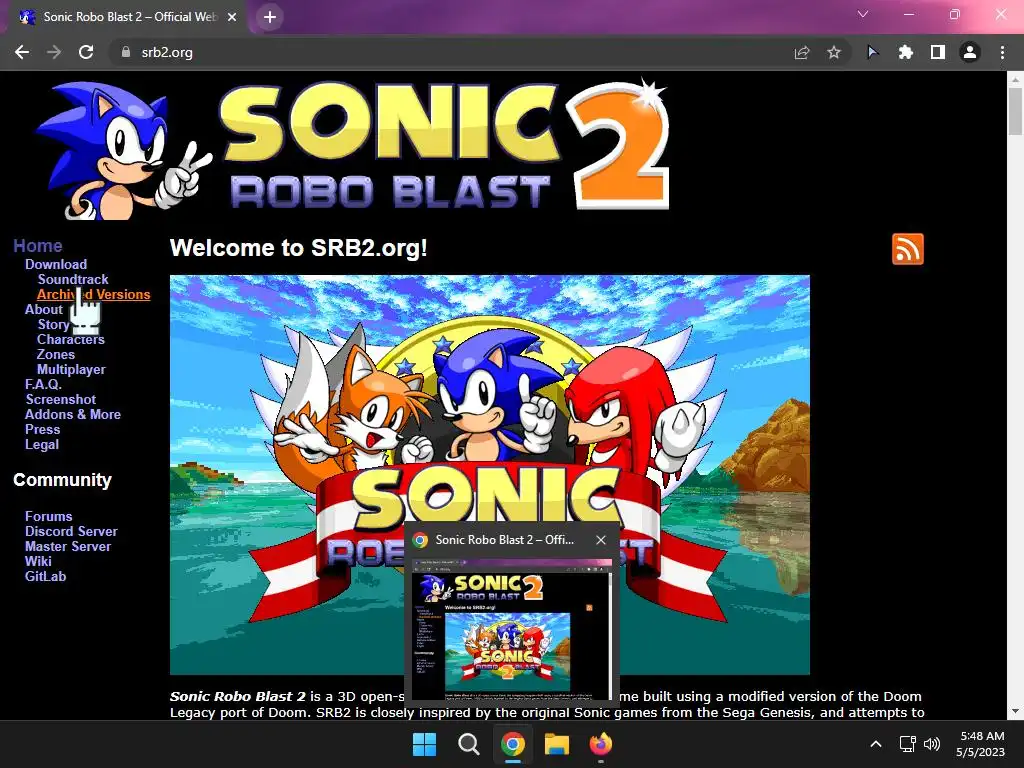Screen dimensions: 1024x768
Task: Visit the Forums community link
Action: (48, 517)
